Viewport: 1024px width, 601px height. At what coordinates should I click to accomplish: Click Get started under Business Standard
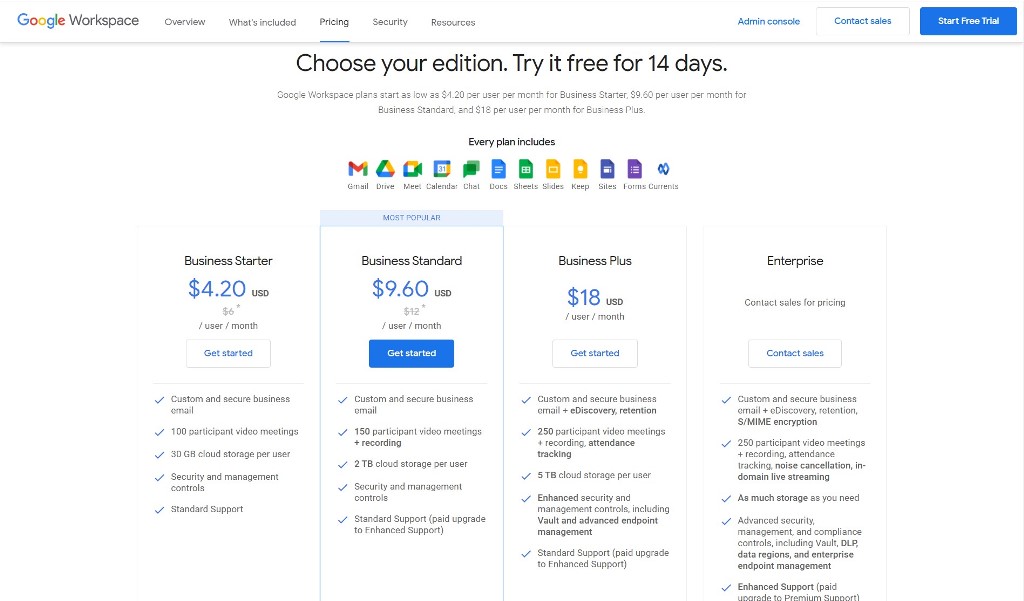point(411,353)
